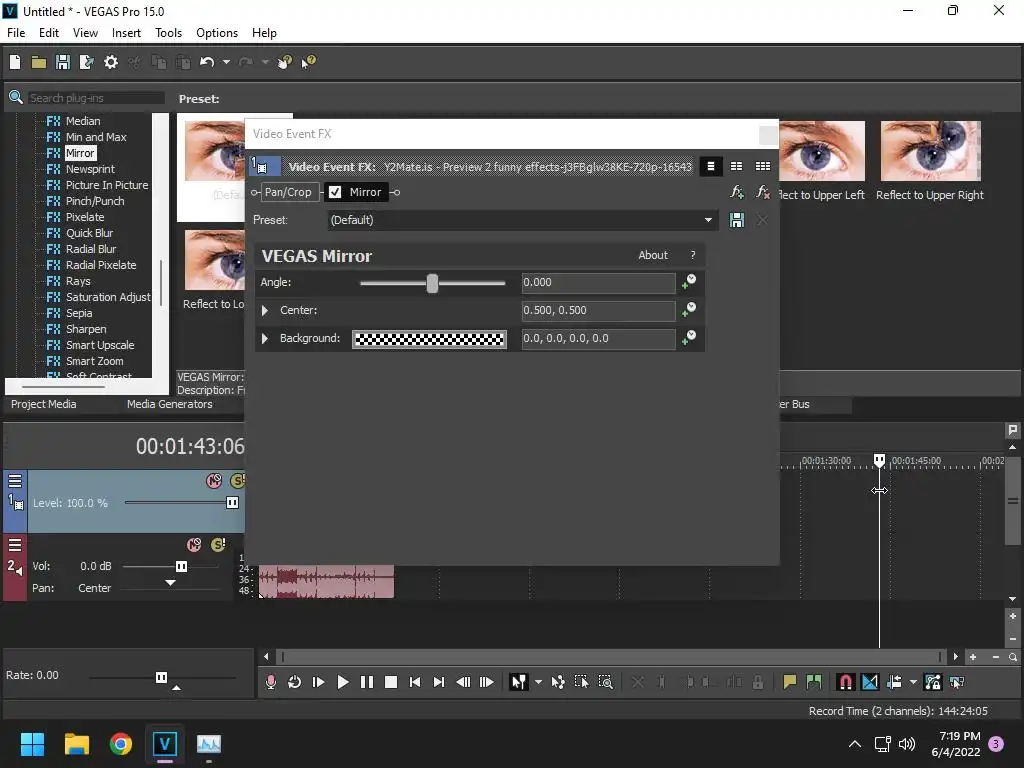The image size is (1024, 768).
Task: Mute audio track 2
Action: click(194, 545)
